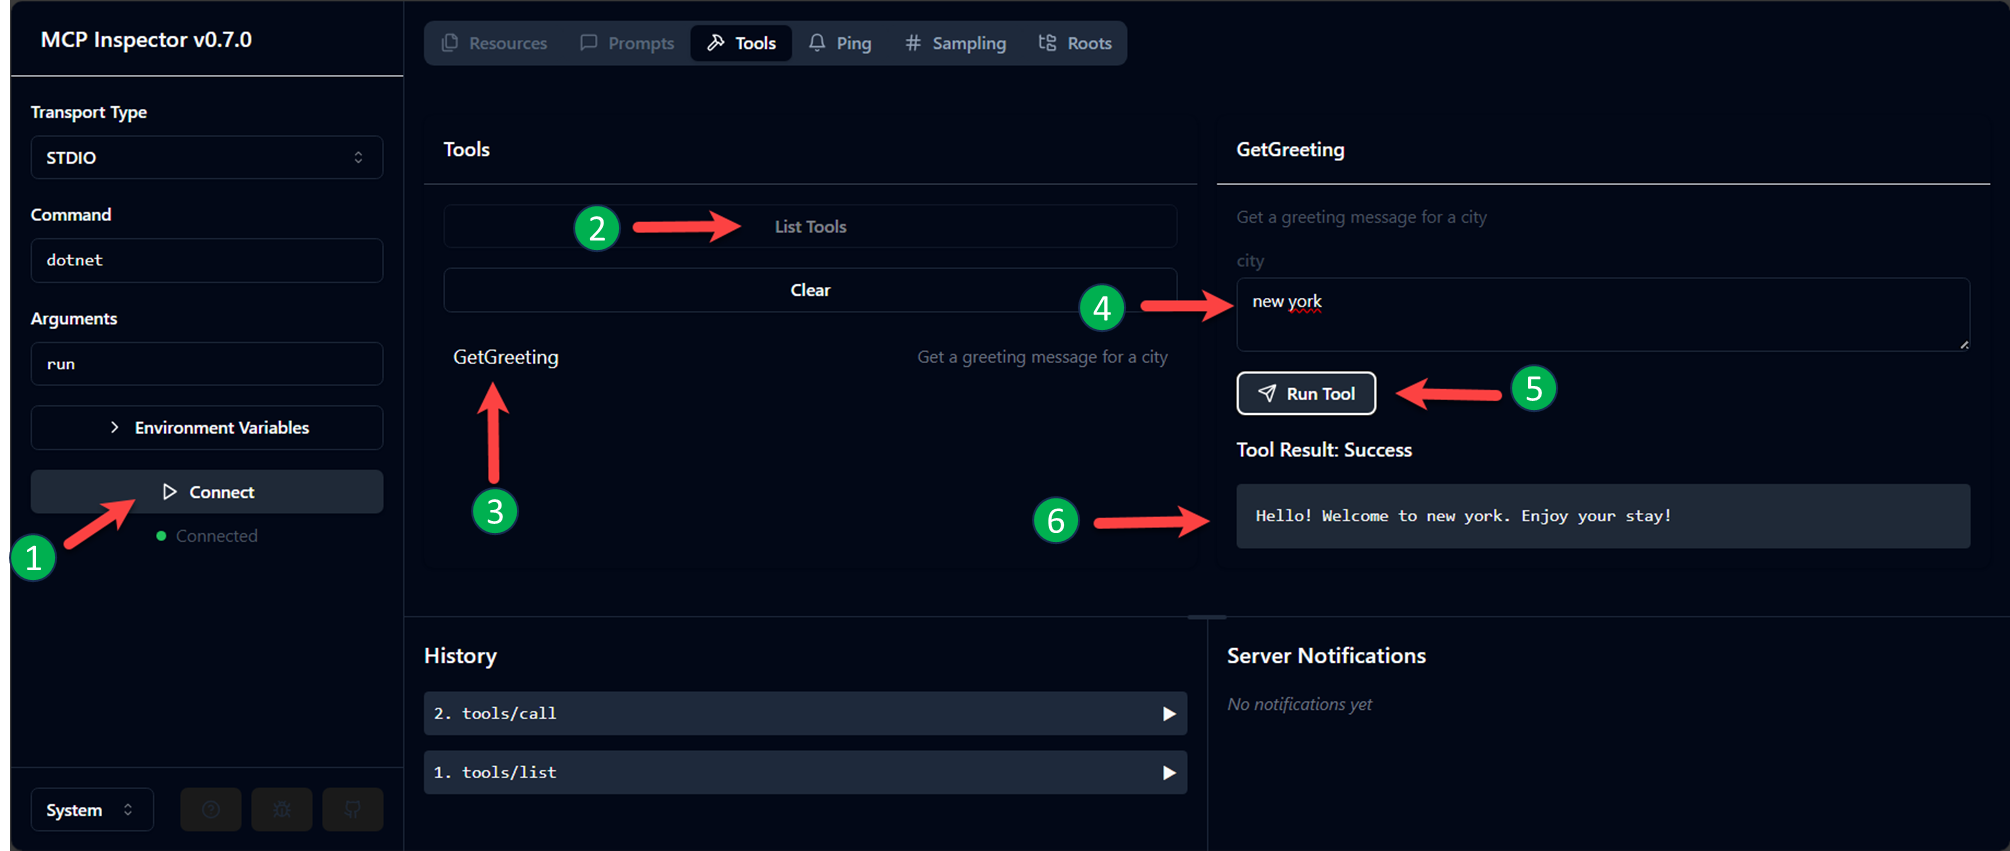Click the Clear button
The width and height of the screenshot is (2010, 851).
click(810, 290)
